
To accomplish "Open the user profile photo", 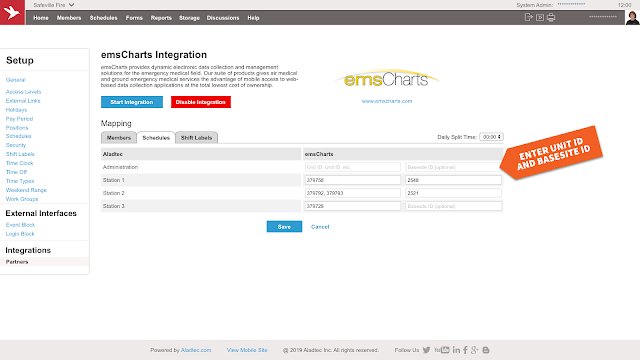I will tap(632, 18).
